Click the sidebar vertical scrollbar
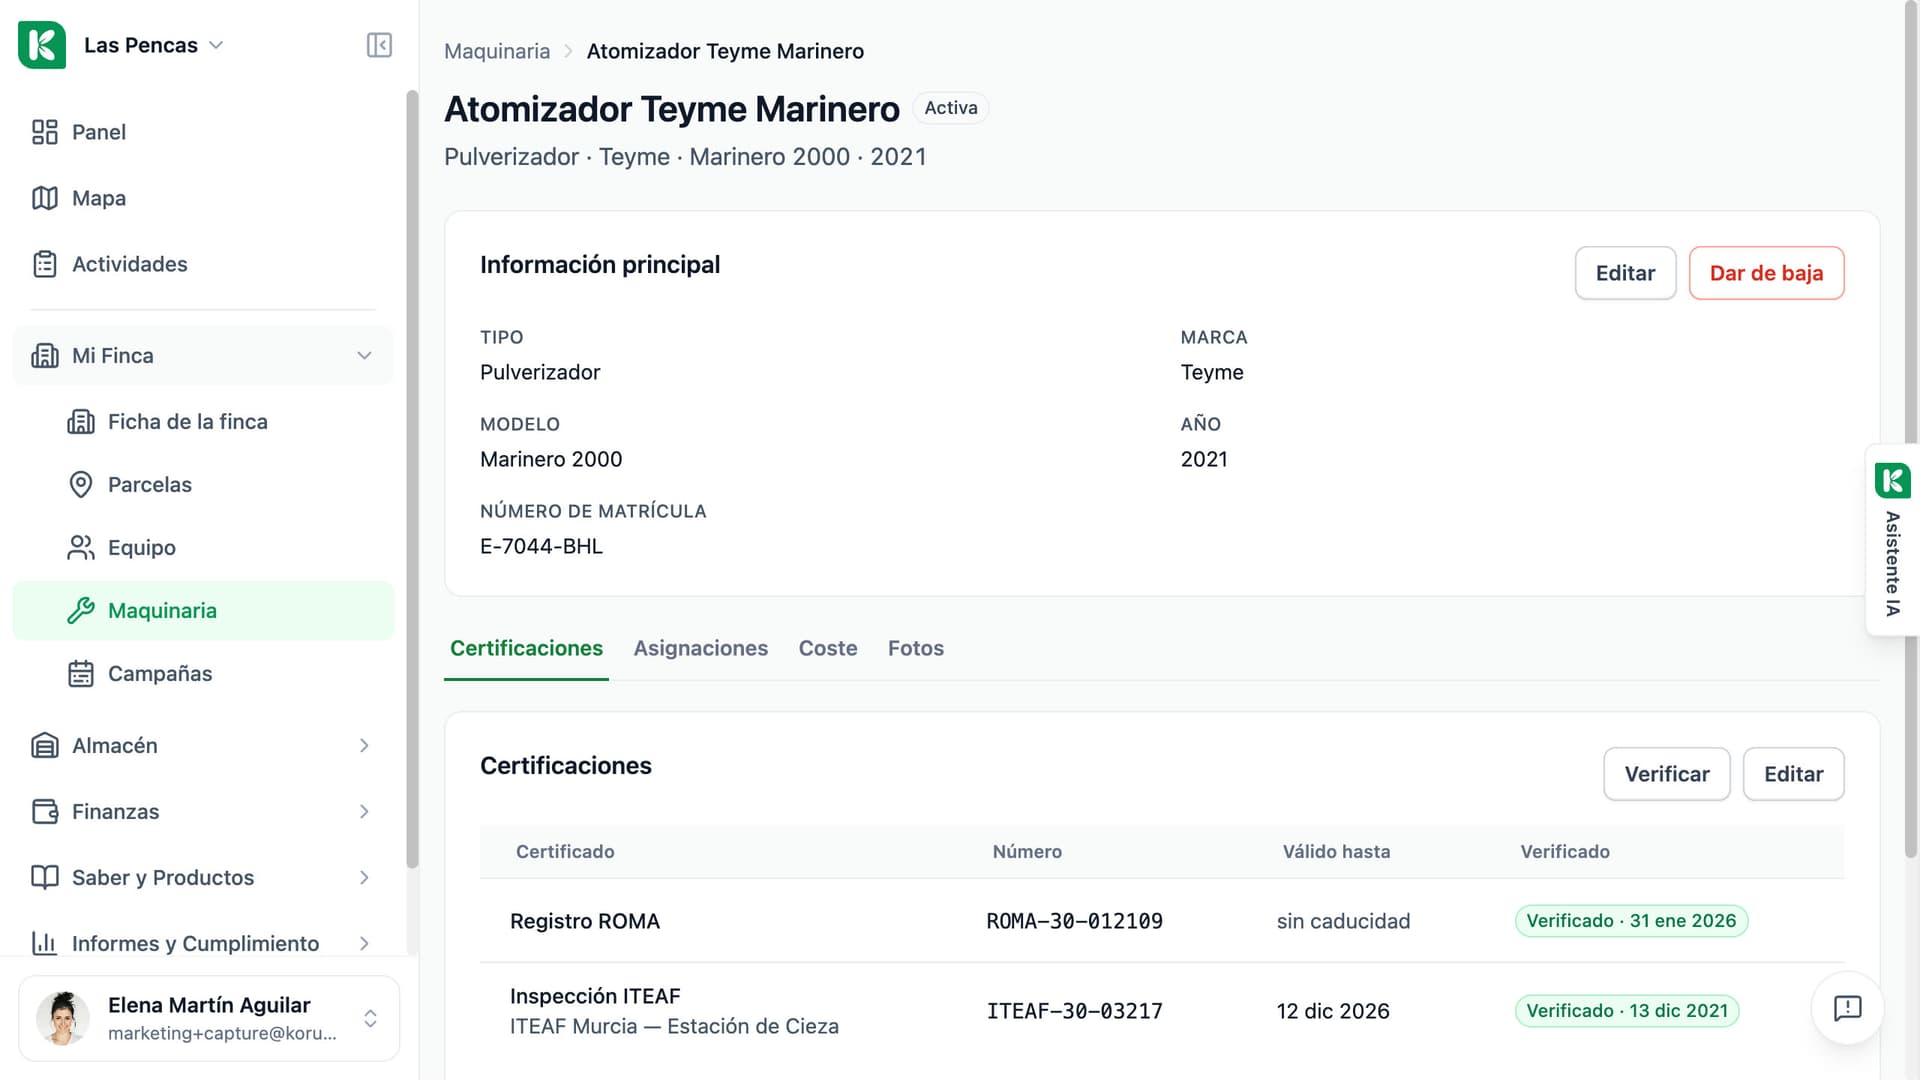Screen dimensions: 1920x1080 tap(412, 480)
